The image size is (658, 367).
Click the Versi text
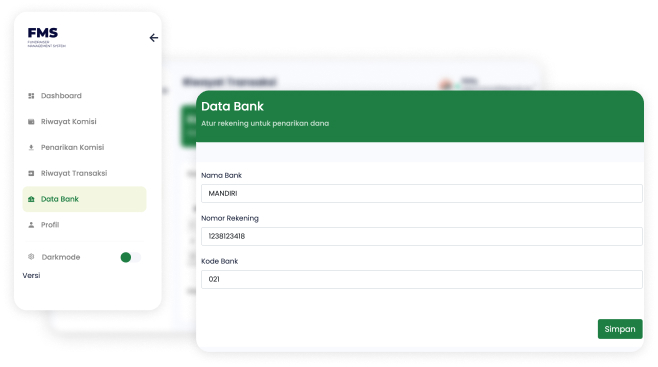[31, 276]
